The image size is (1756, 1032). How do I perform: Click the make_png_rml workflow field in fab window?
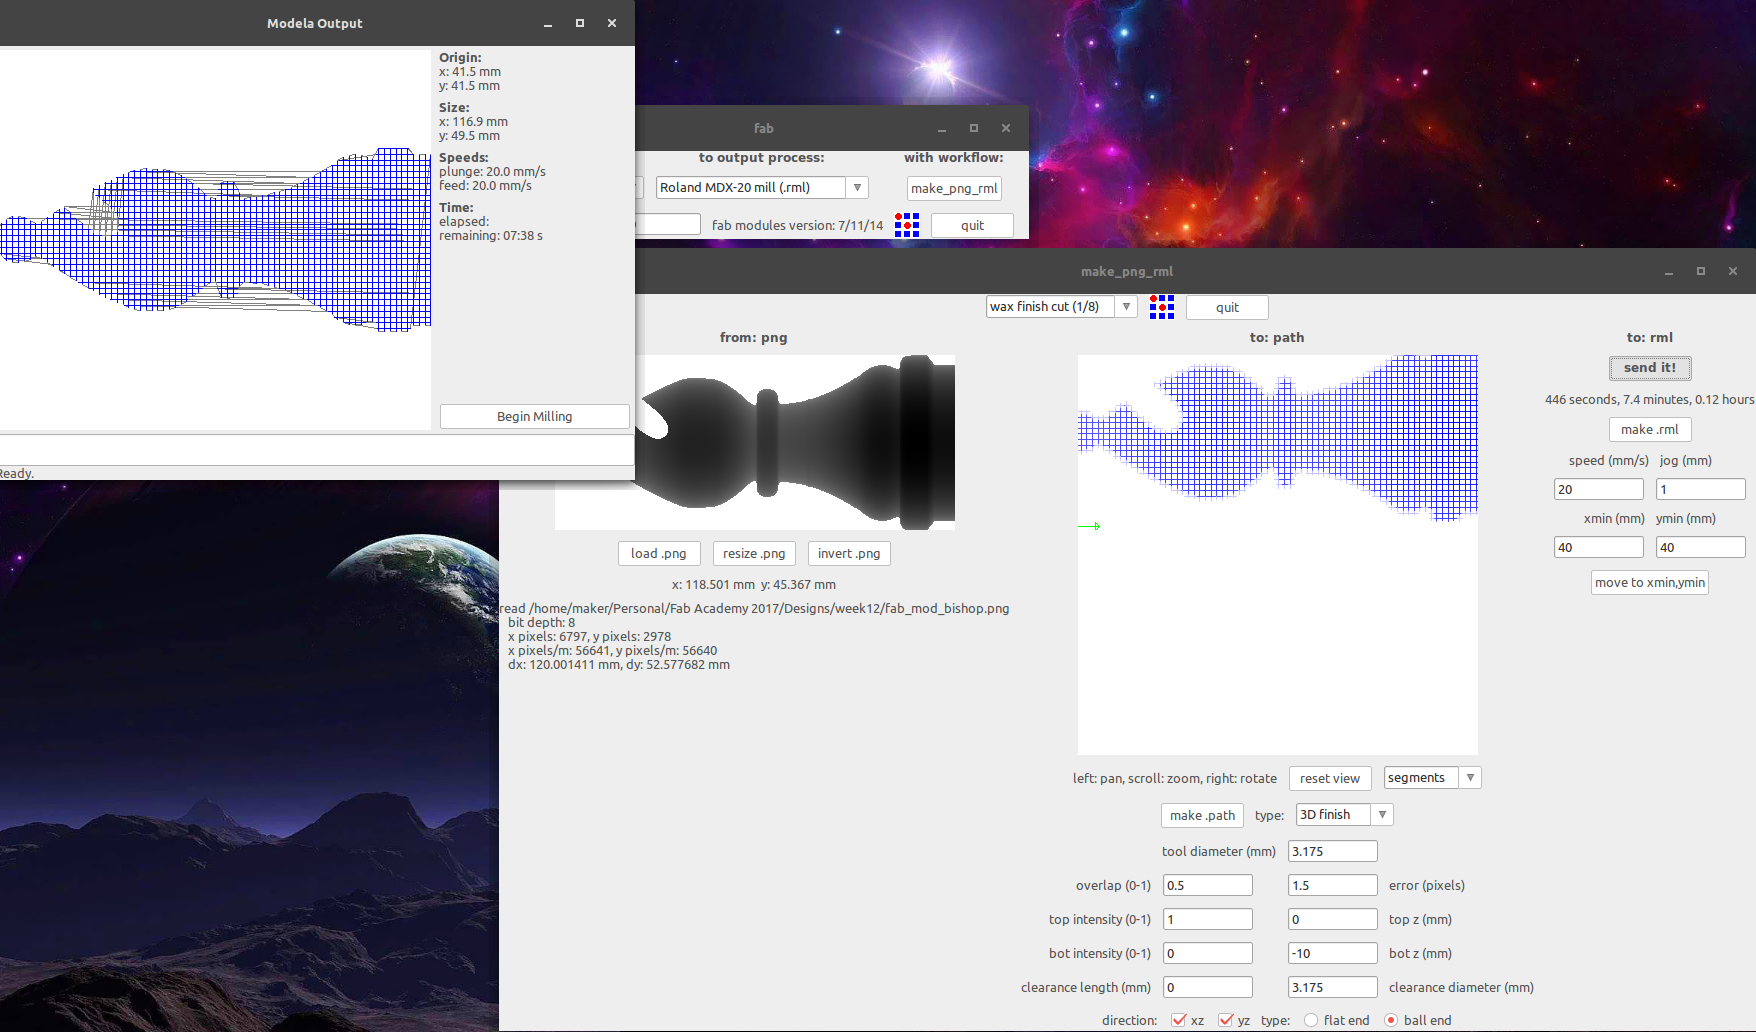(x=954, y=188)
